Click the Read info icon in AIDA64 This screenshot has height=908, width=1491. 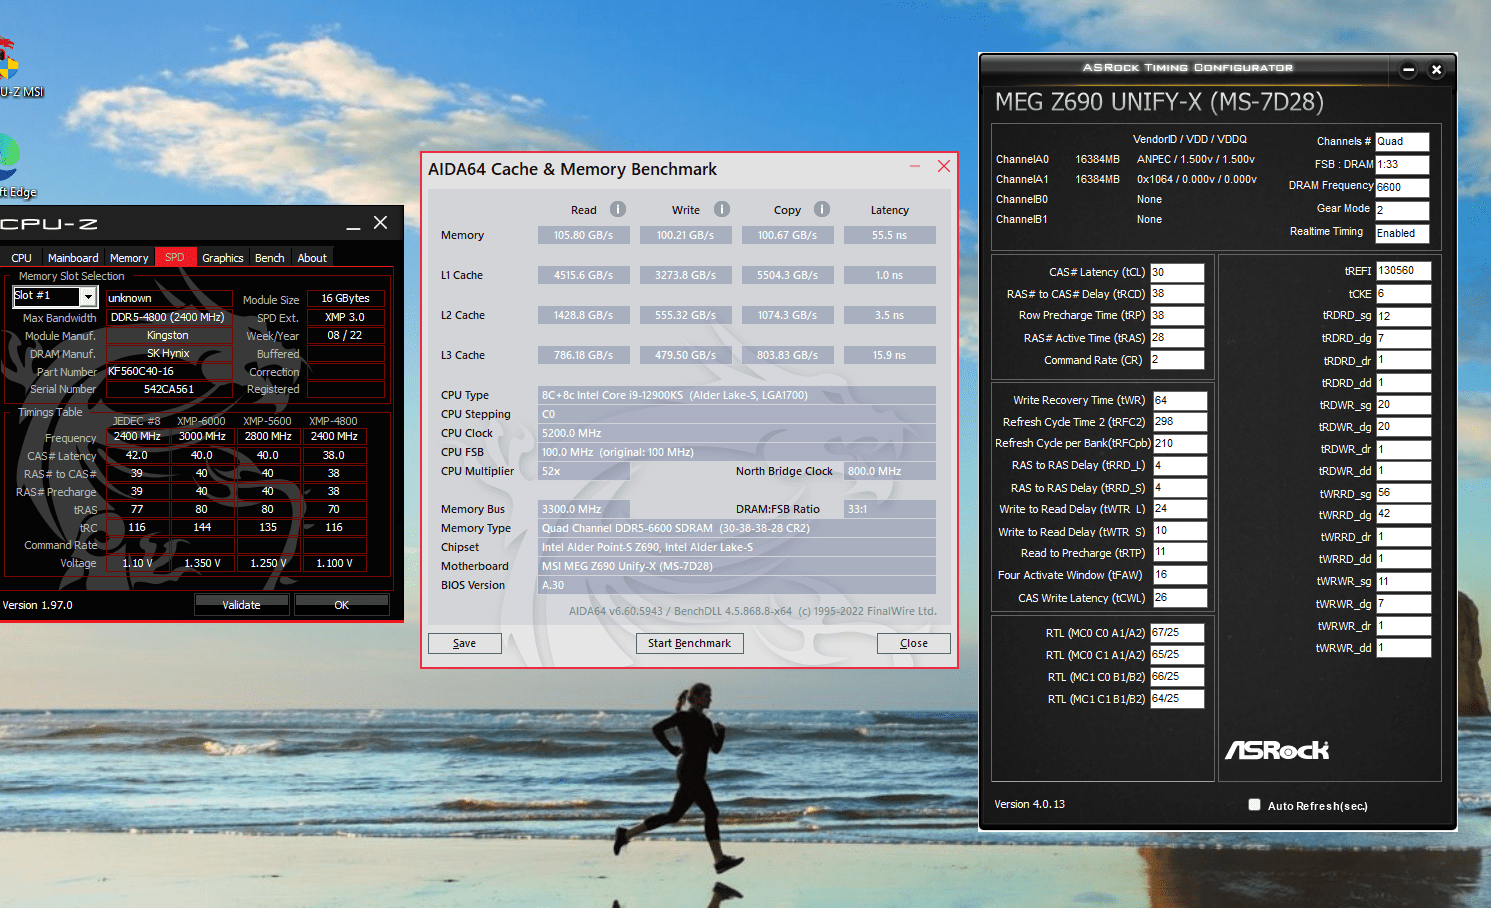(x=618, y=209)
